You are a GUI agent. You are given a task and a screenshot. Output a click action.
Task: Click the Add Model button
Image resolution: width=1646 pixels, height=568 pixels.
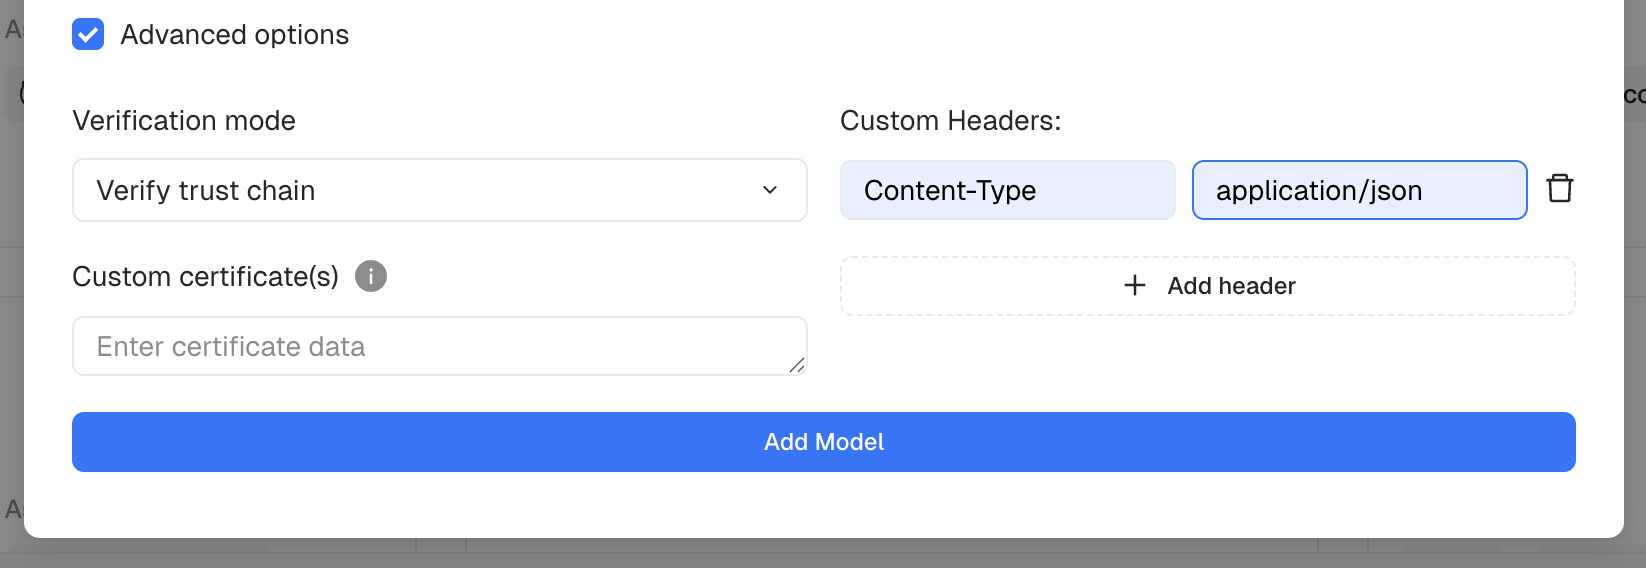[824, 442]
